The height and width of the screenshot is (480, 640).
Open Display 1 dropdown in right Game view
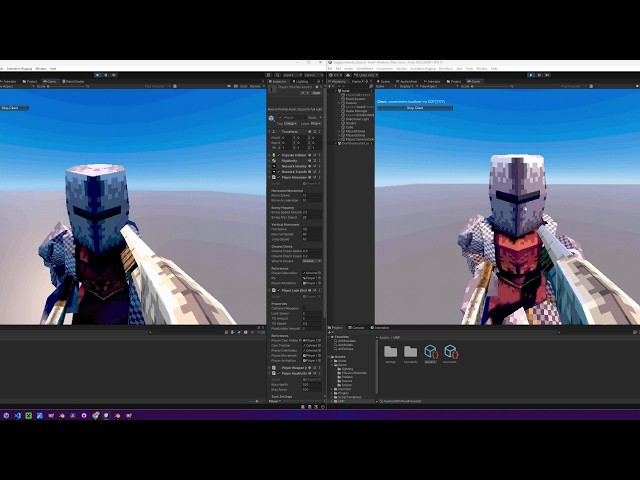407,87
